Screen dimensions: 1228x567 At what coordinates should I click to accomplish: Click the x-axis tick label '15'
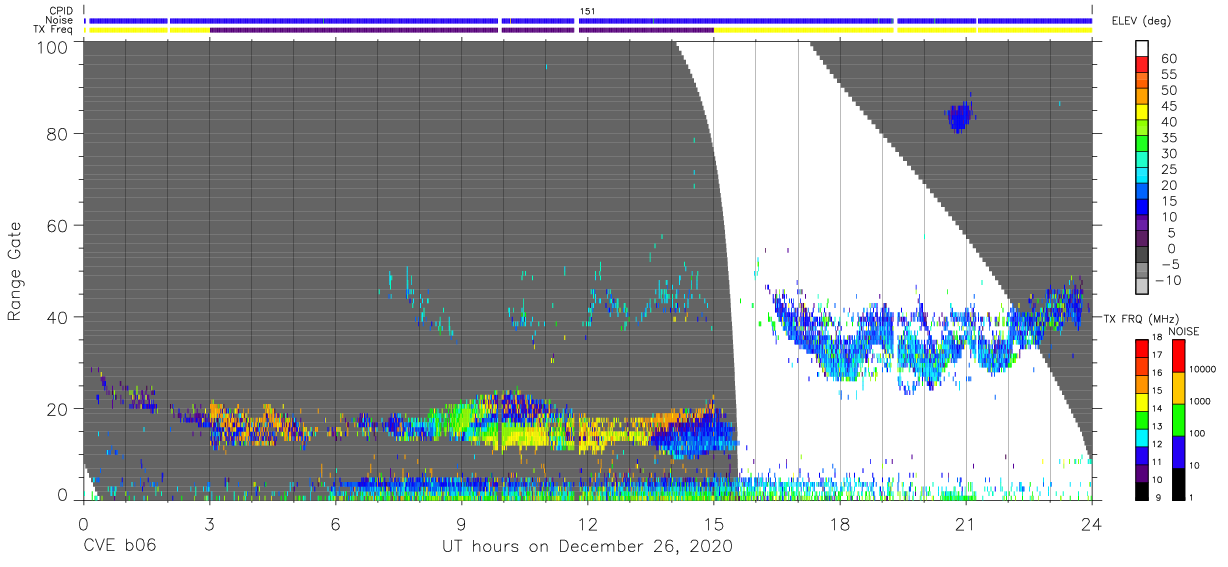coord(713,524)
